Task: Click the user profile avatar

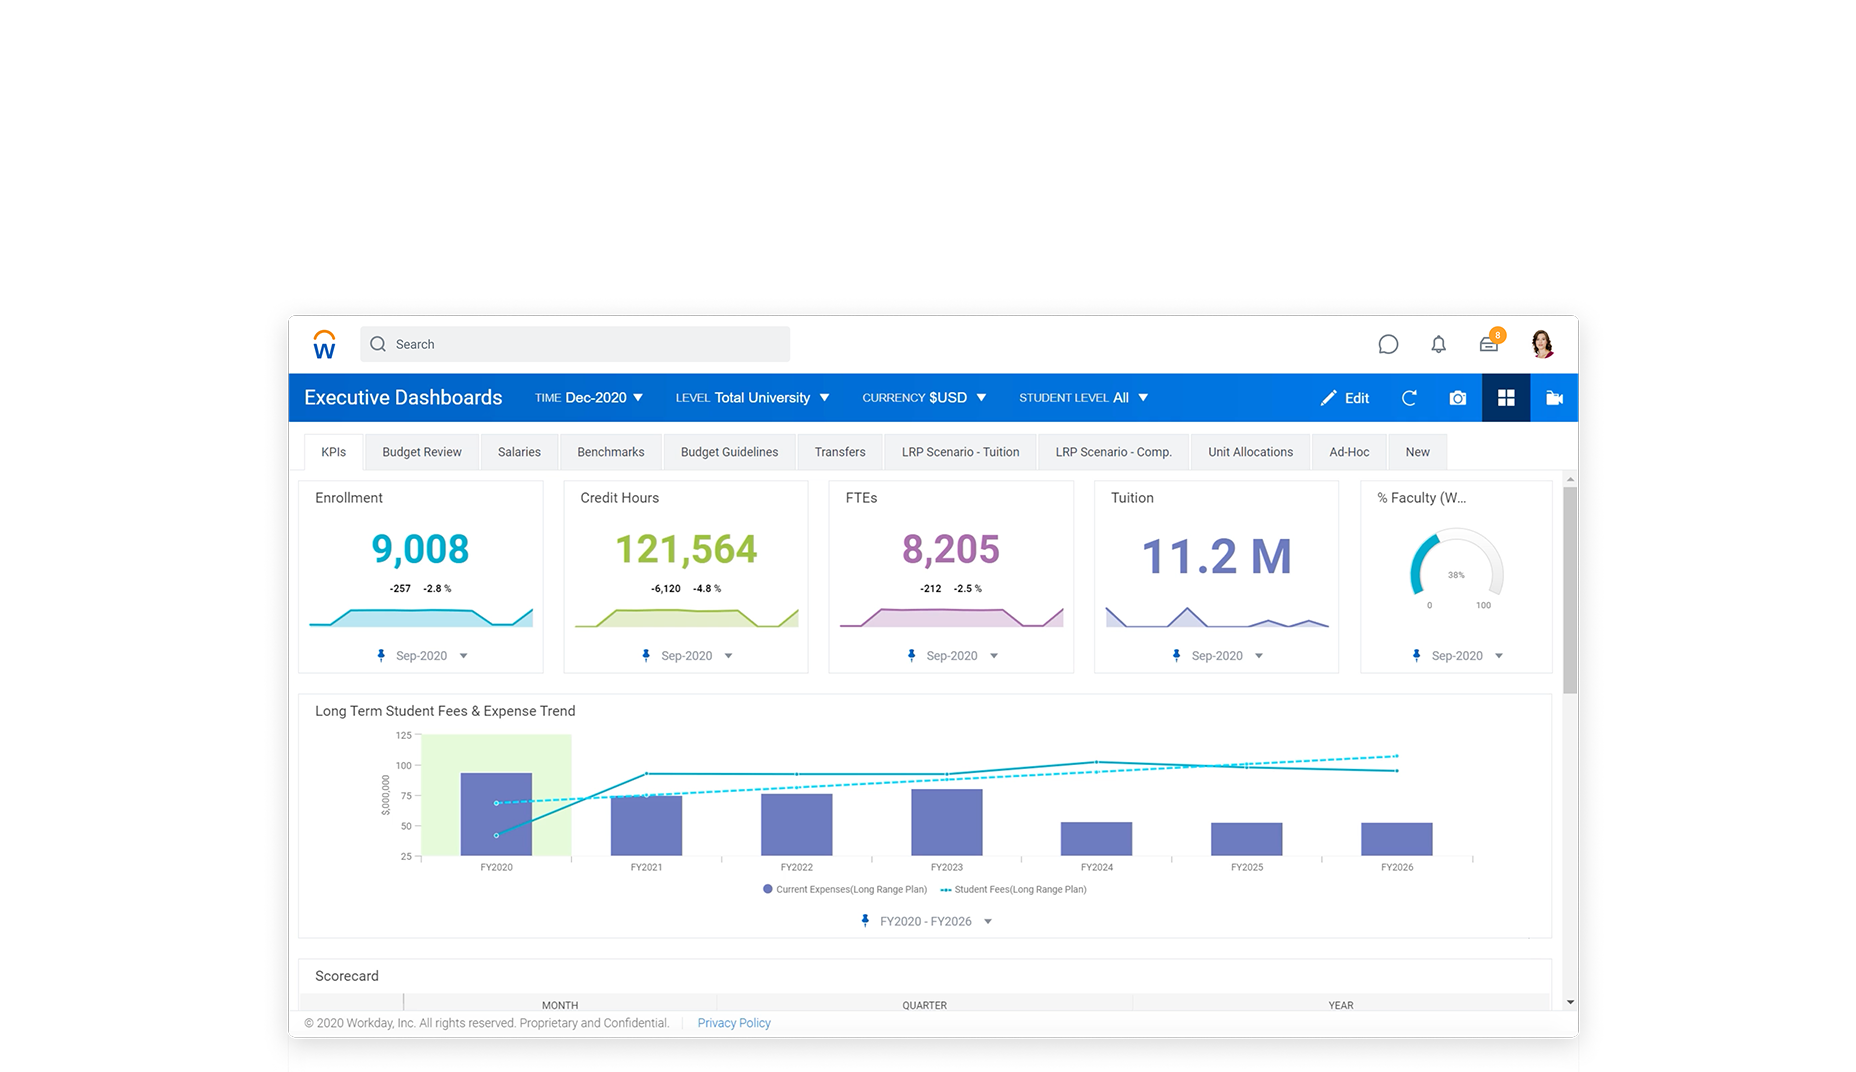Action: coord(1542,344)
